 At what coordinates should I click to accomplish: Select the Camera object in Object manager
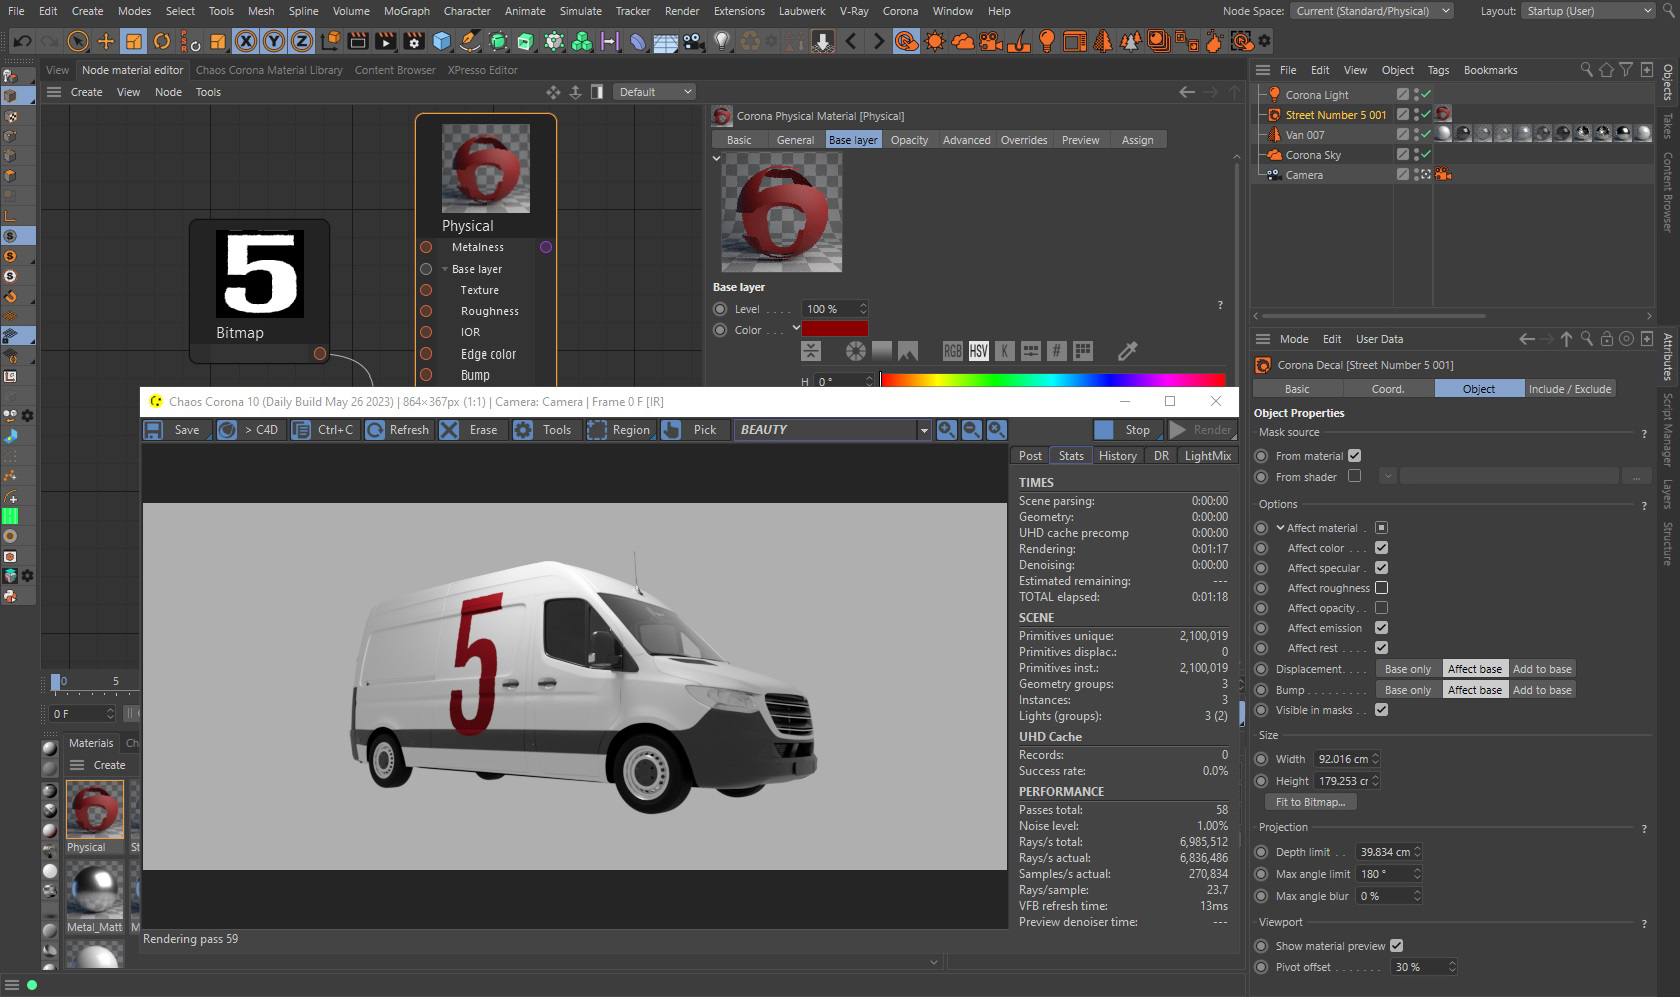[x=1304, y=175]
